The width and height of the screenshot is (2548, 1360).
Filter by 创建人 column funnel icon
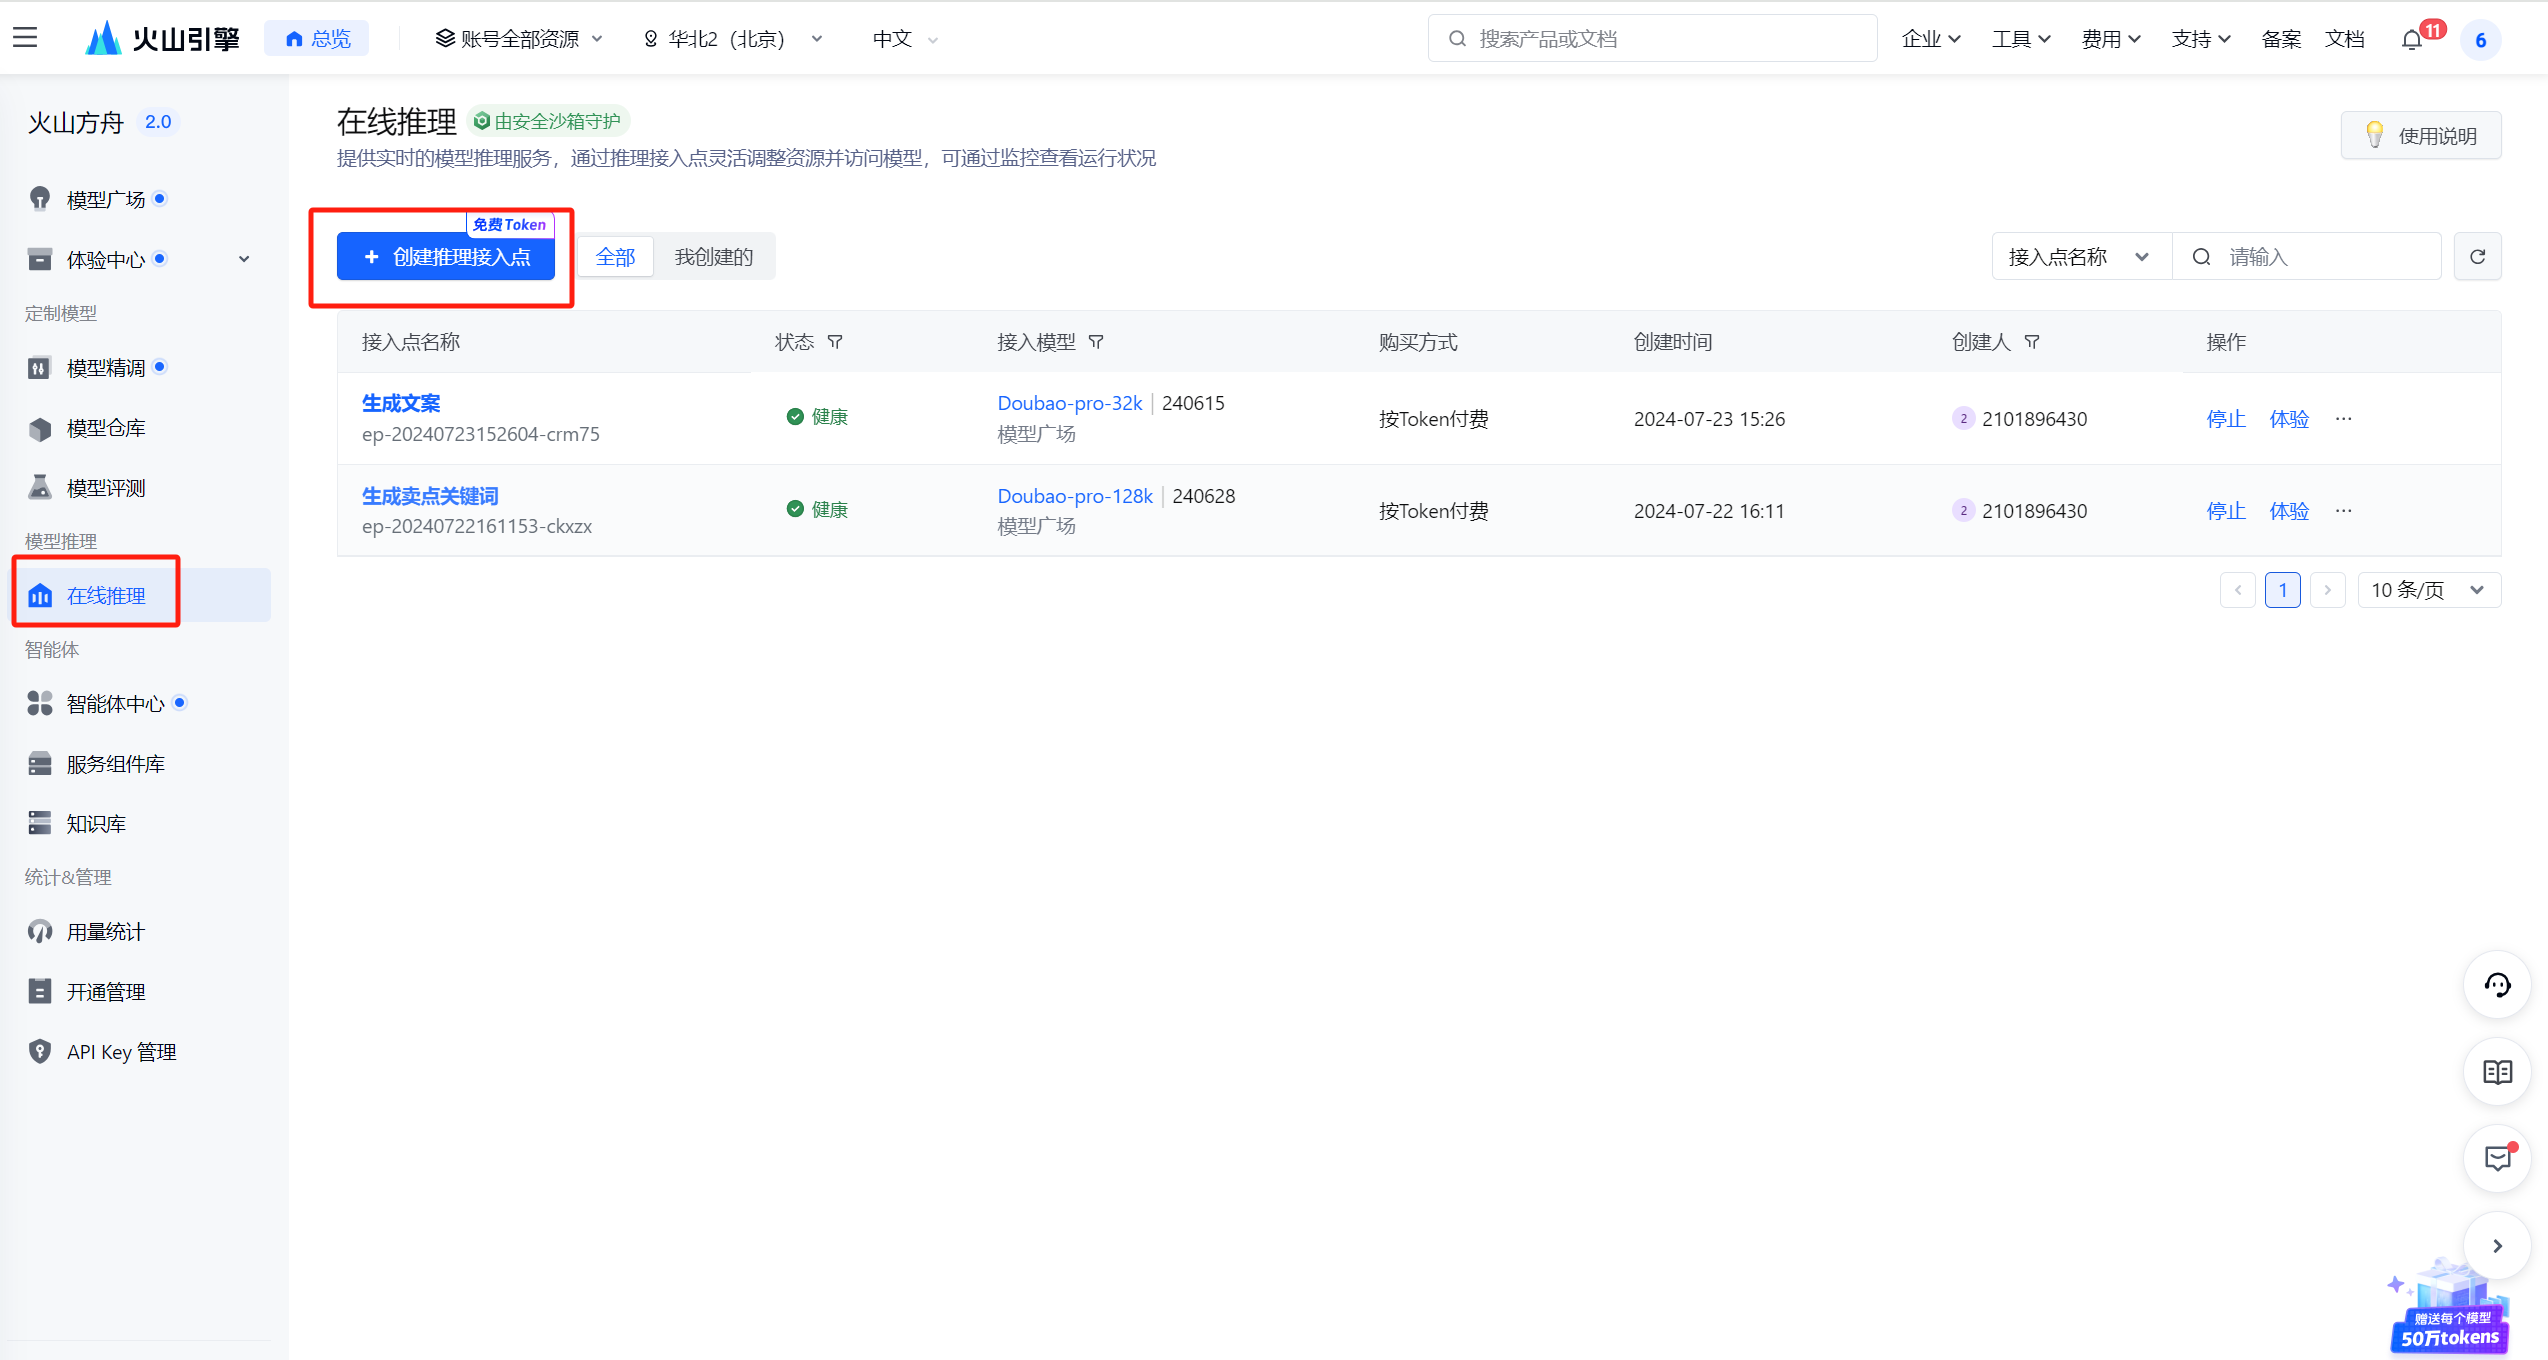point(2032,342)
